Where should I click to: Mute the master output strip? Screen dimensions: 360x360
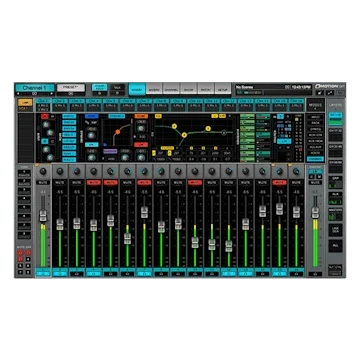pyautogui.click(x=315, y=183)
